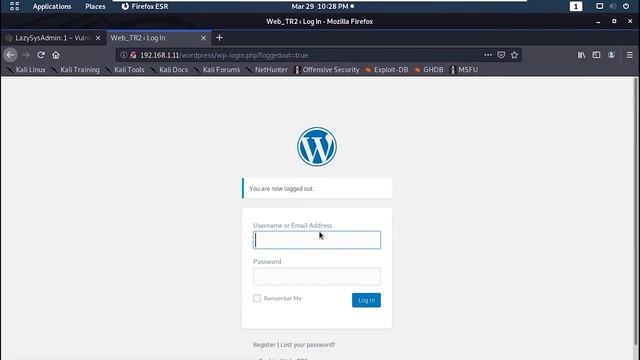Open the clock and calendar panel

pos(322,7)
